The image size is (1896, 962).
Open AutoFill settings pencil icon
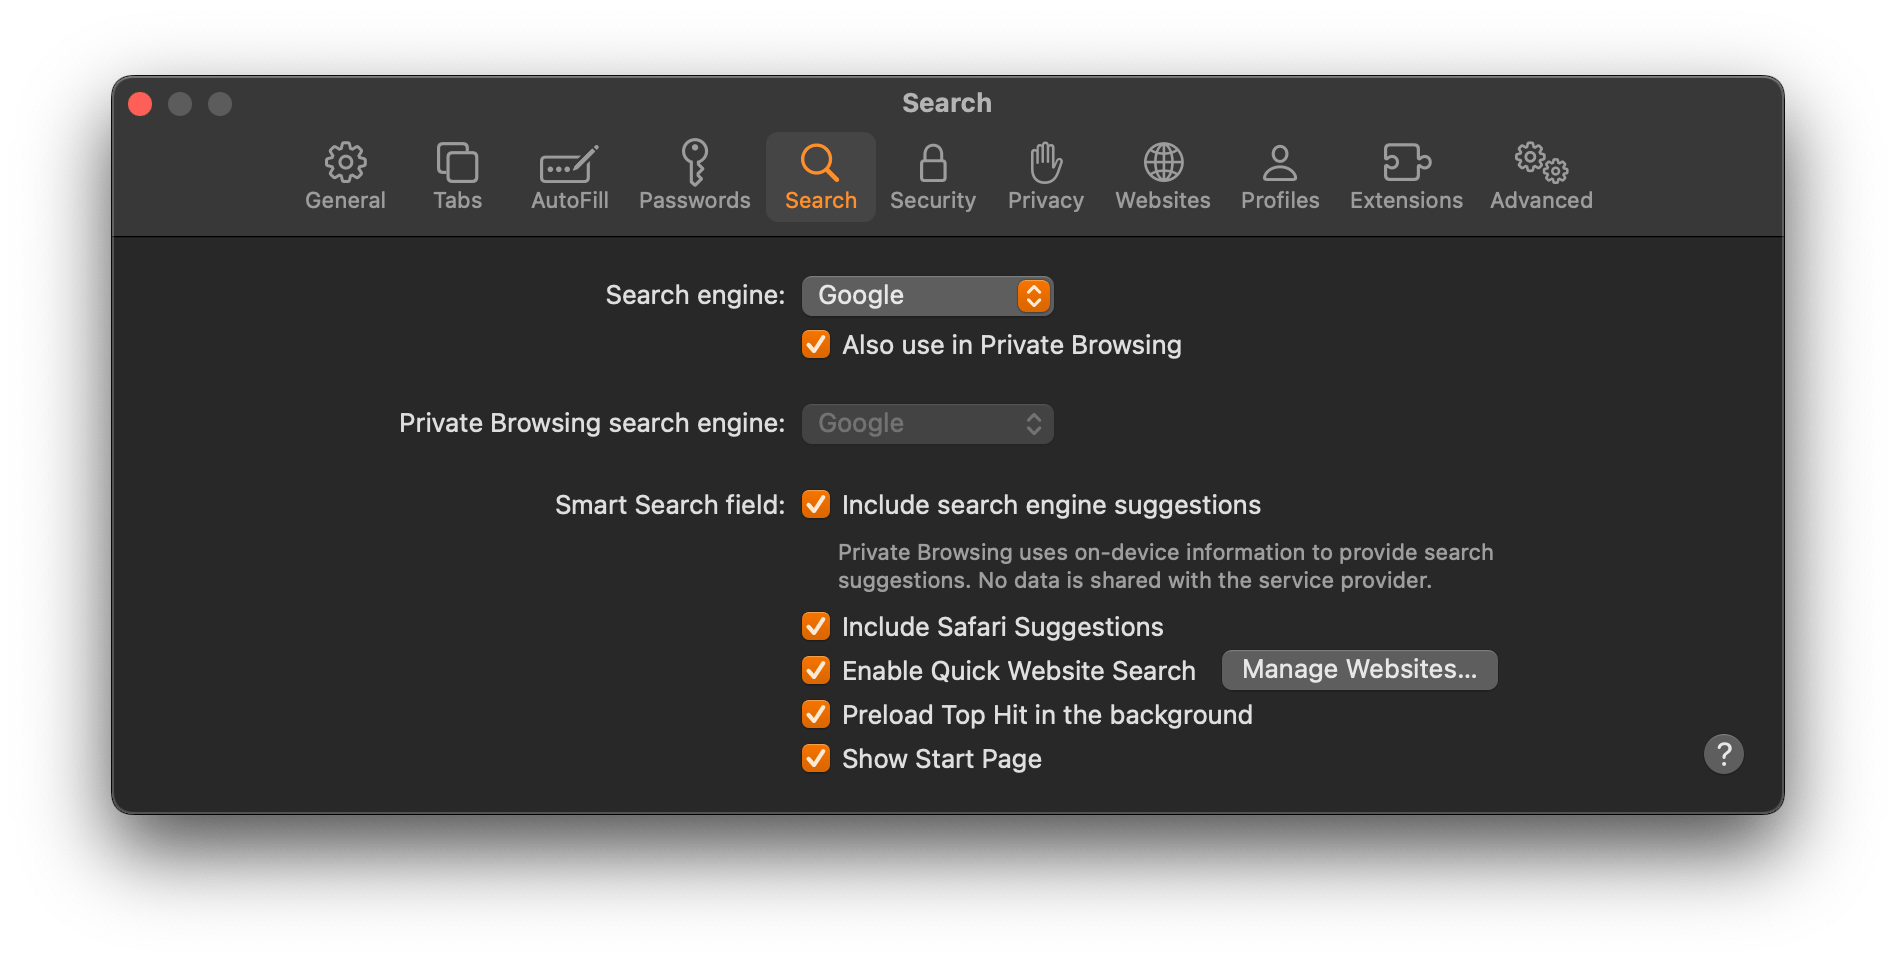coord(569,164)
